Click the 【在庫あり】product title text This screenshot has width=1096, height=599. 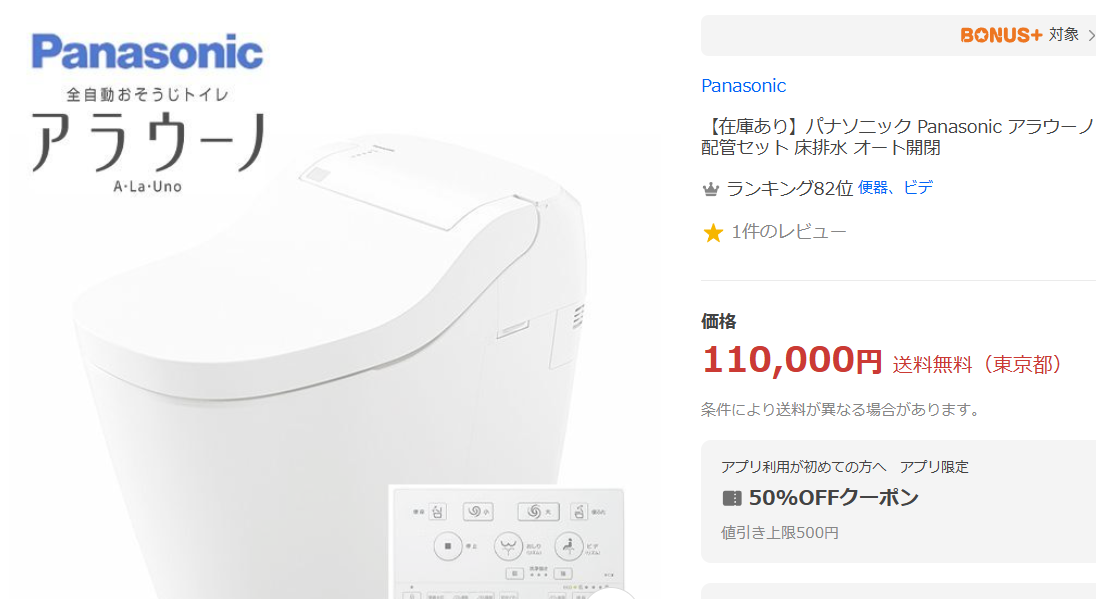coord(897,137)
